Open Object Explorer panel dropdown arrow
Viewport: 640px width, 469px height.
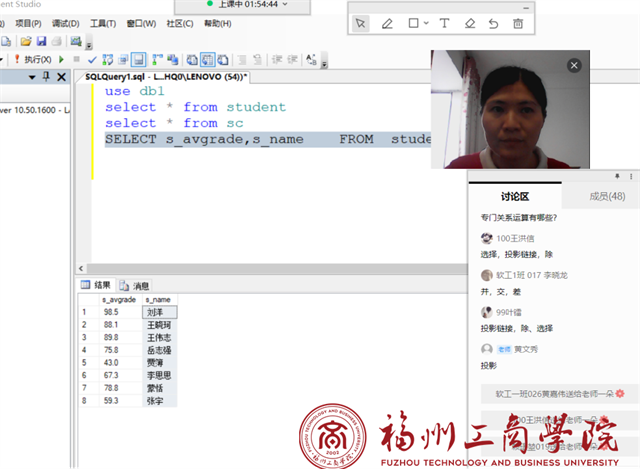(32, 77)
